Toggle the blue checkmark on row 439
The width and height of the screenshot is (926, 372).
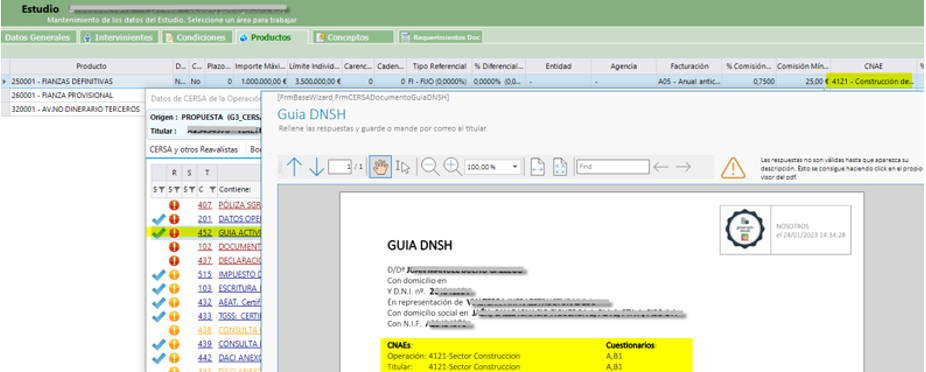pyautogui.click(x=158, y=344)
